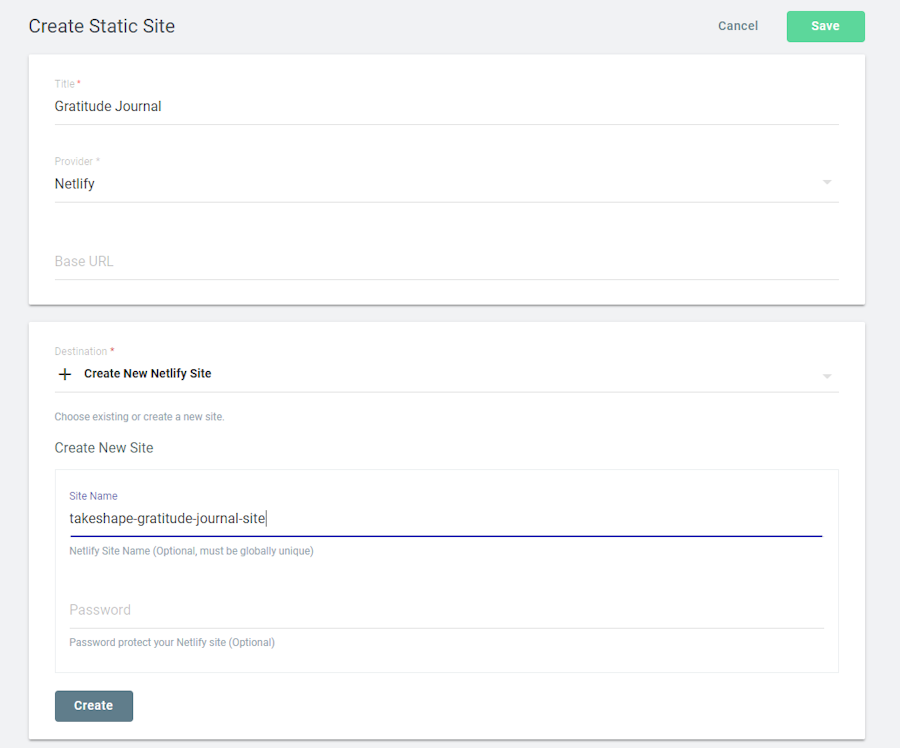Open the Destination dropdown 'Create New Netlify Site'
Image resolution: width=900 pixels, height=748 pixels.
(x=446, y=374)
